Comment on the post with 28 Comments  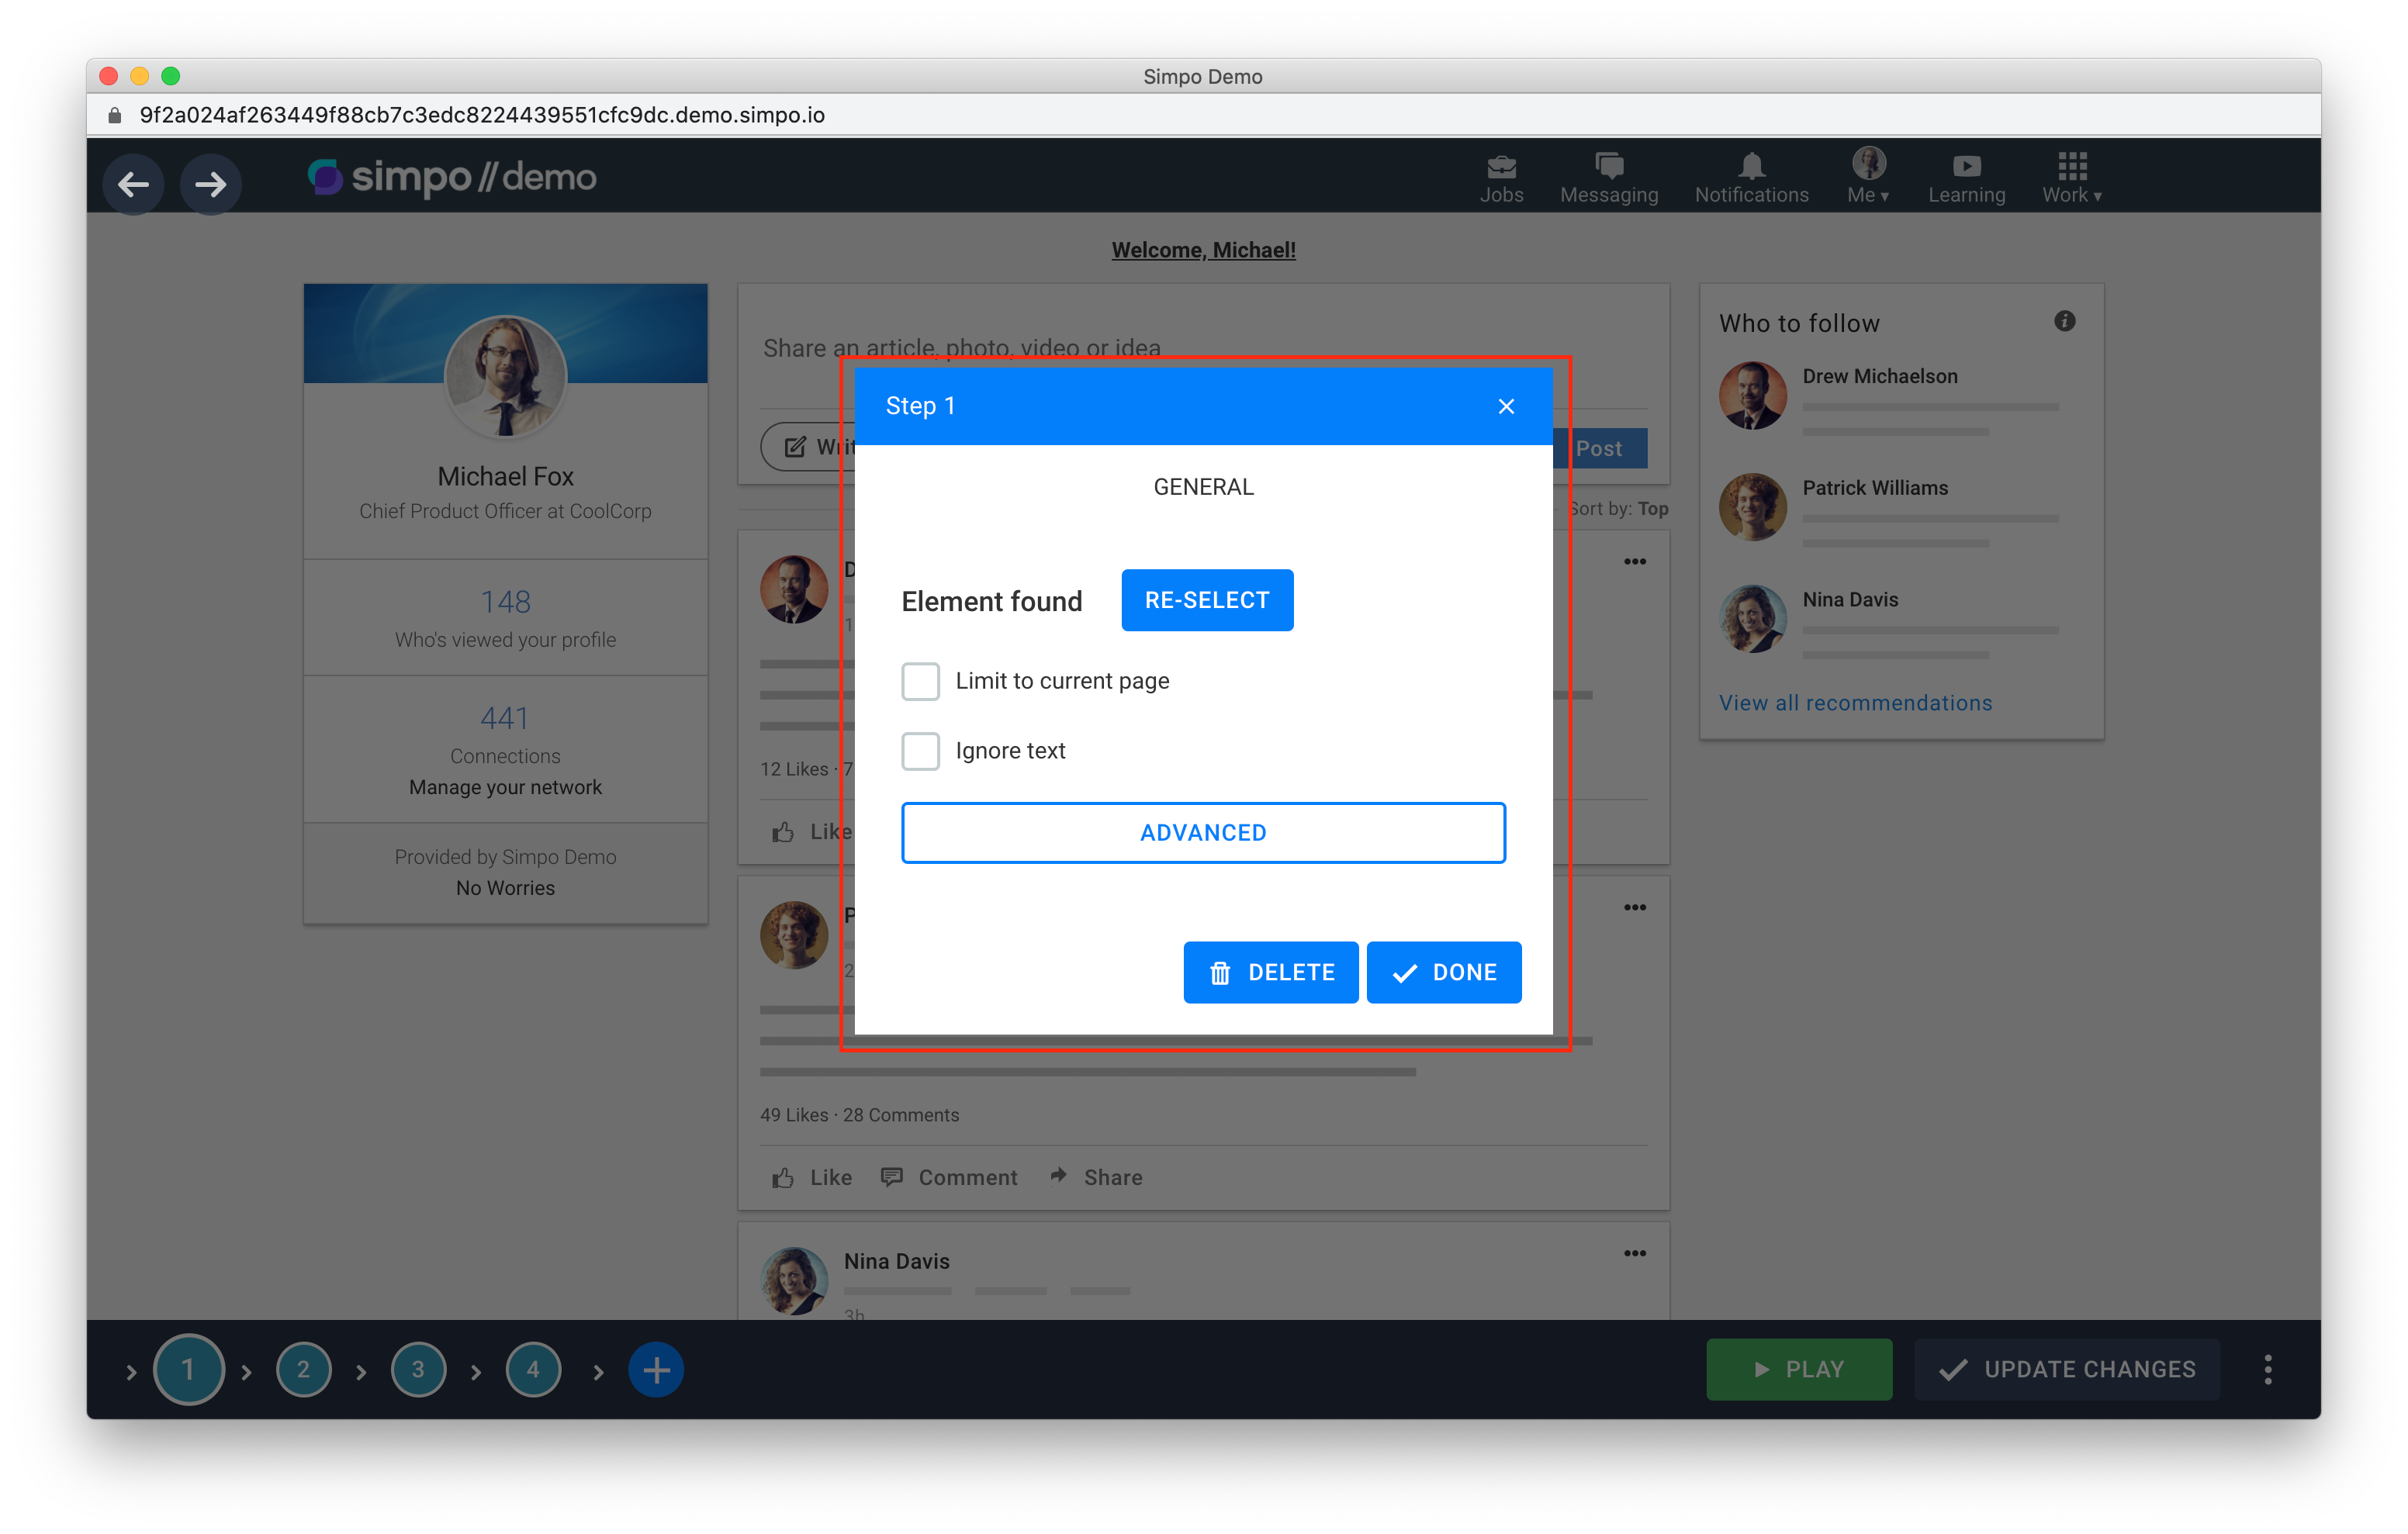pyautogui.click(x=949, y=1177)
